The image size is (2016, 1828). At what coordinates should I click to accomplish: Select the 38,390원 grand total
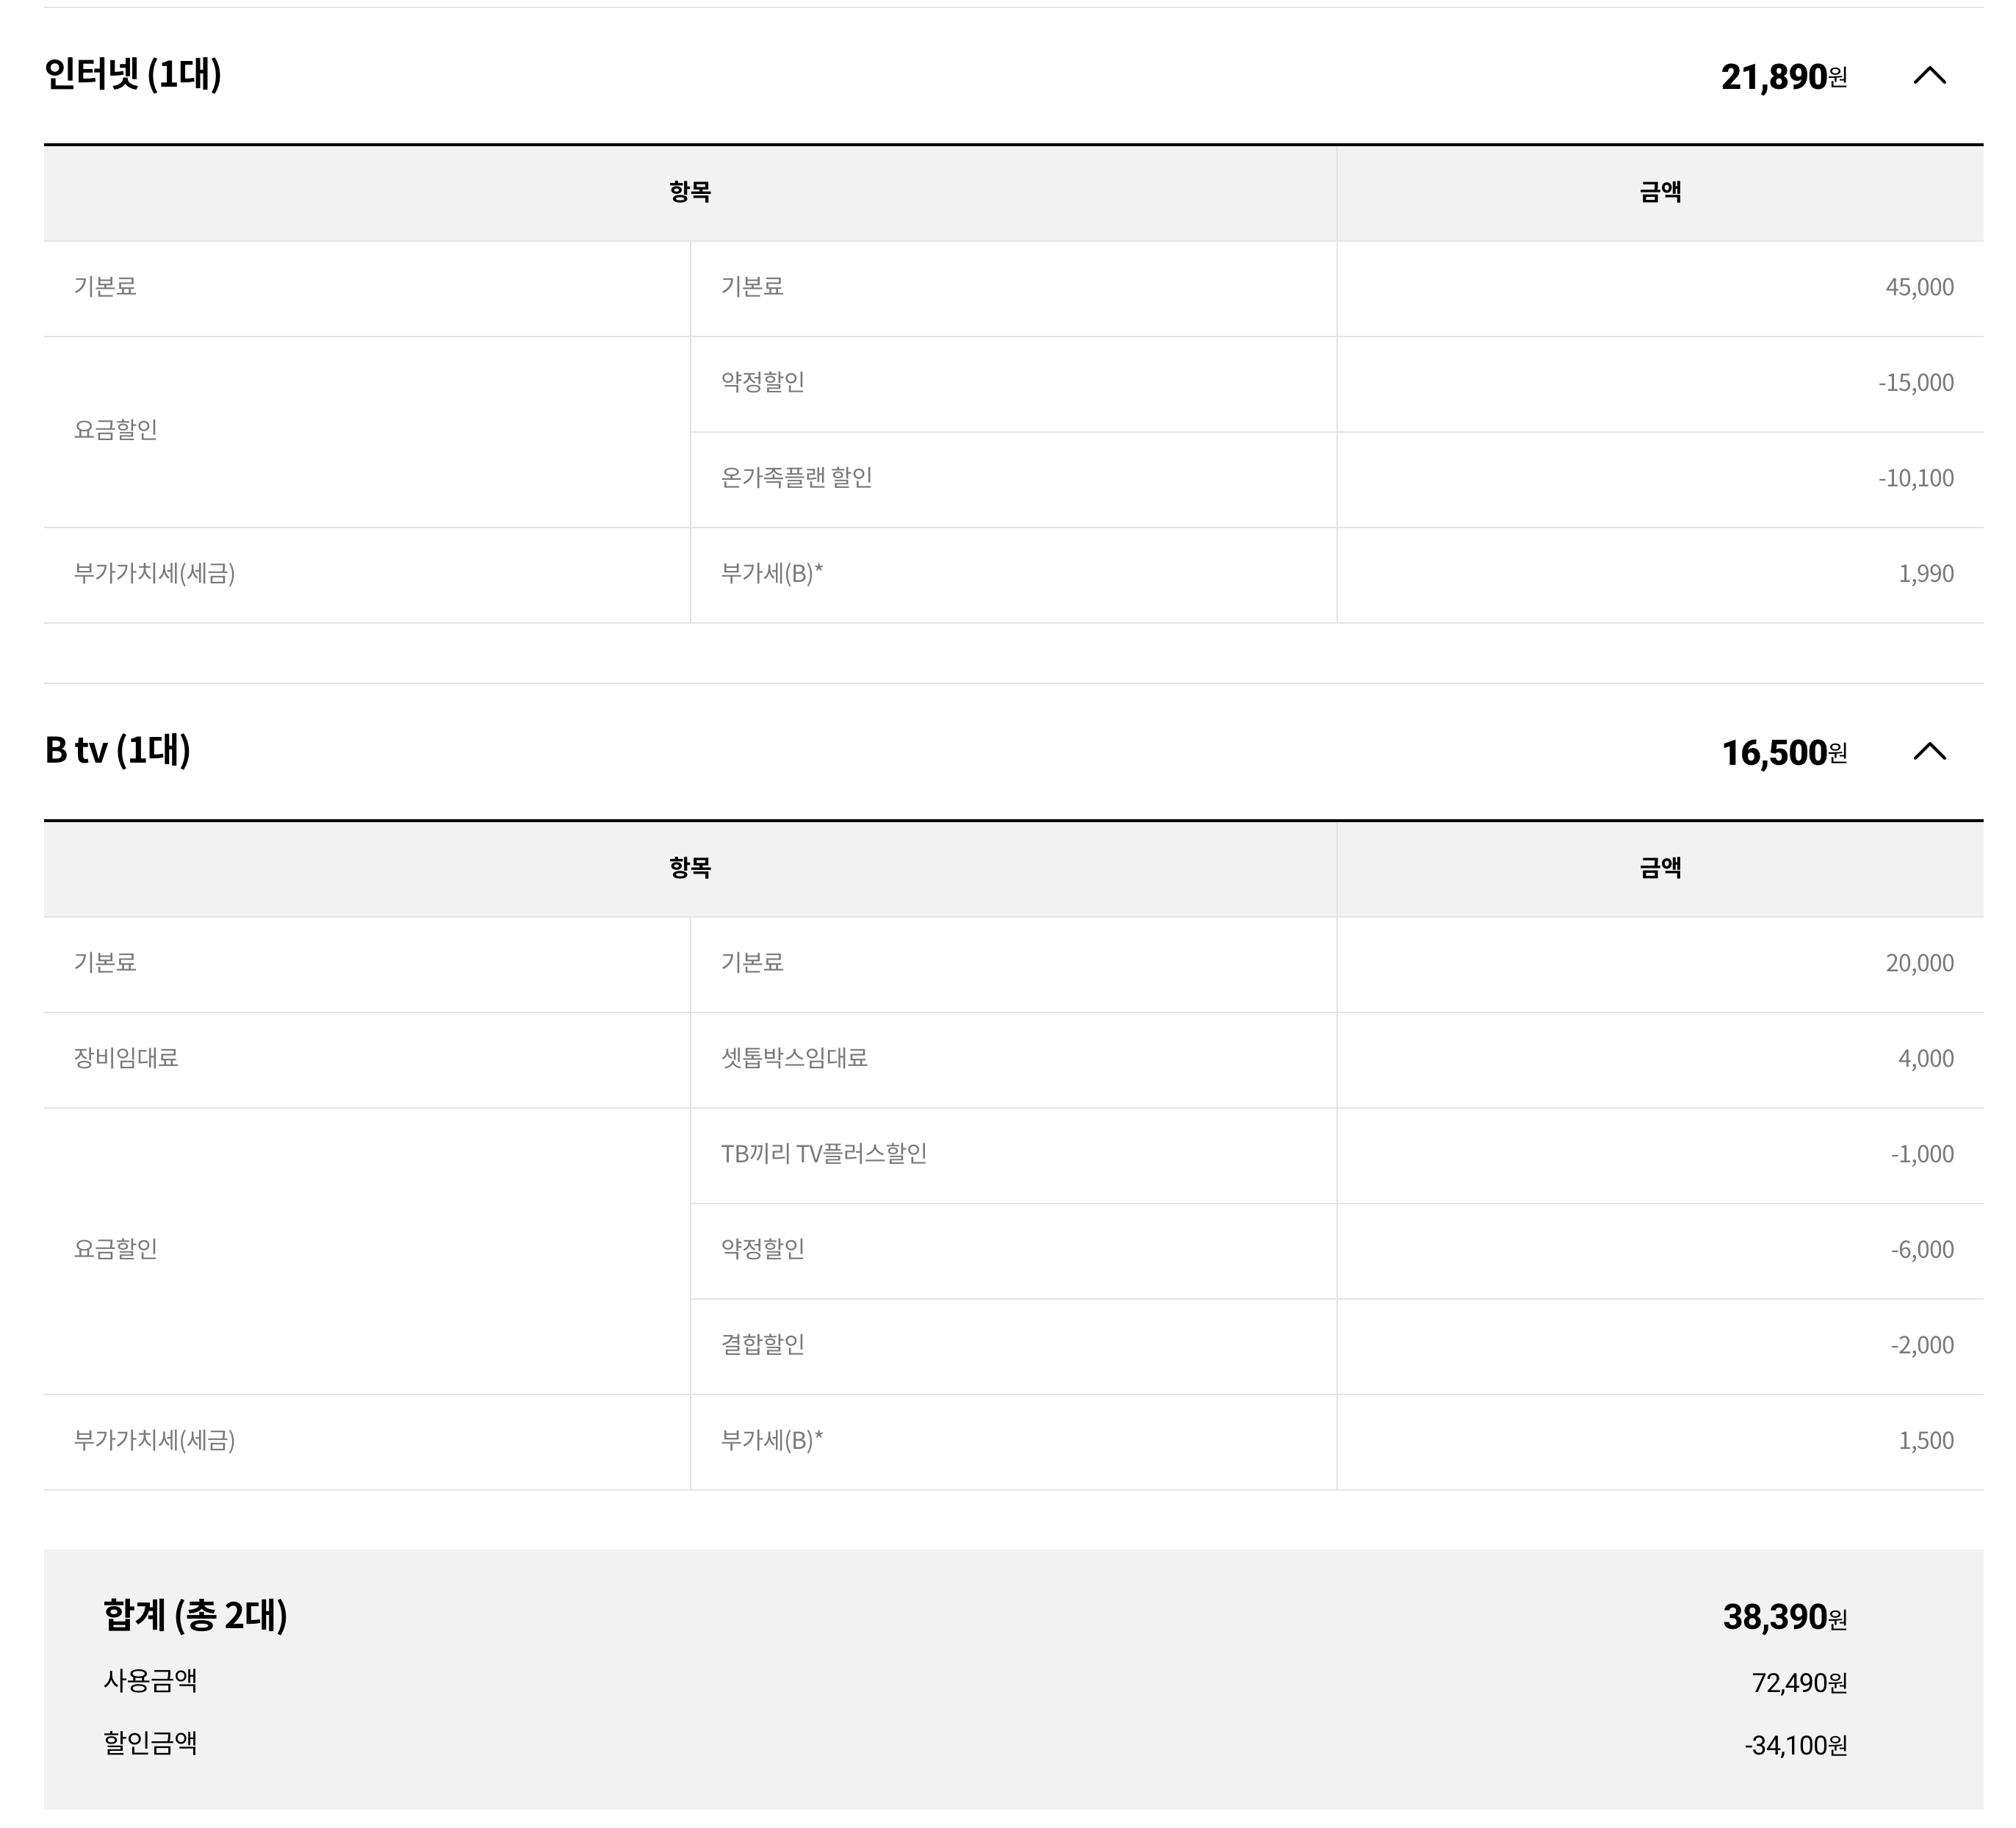[x=1784, y=1617]
